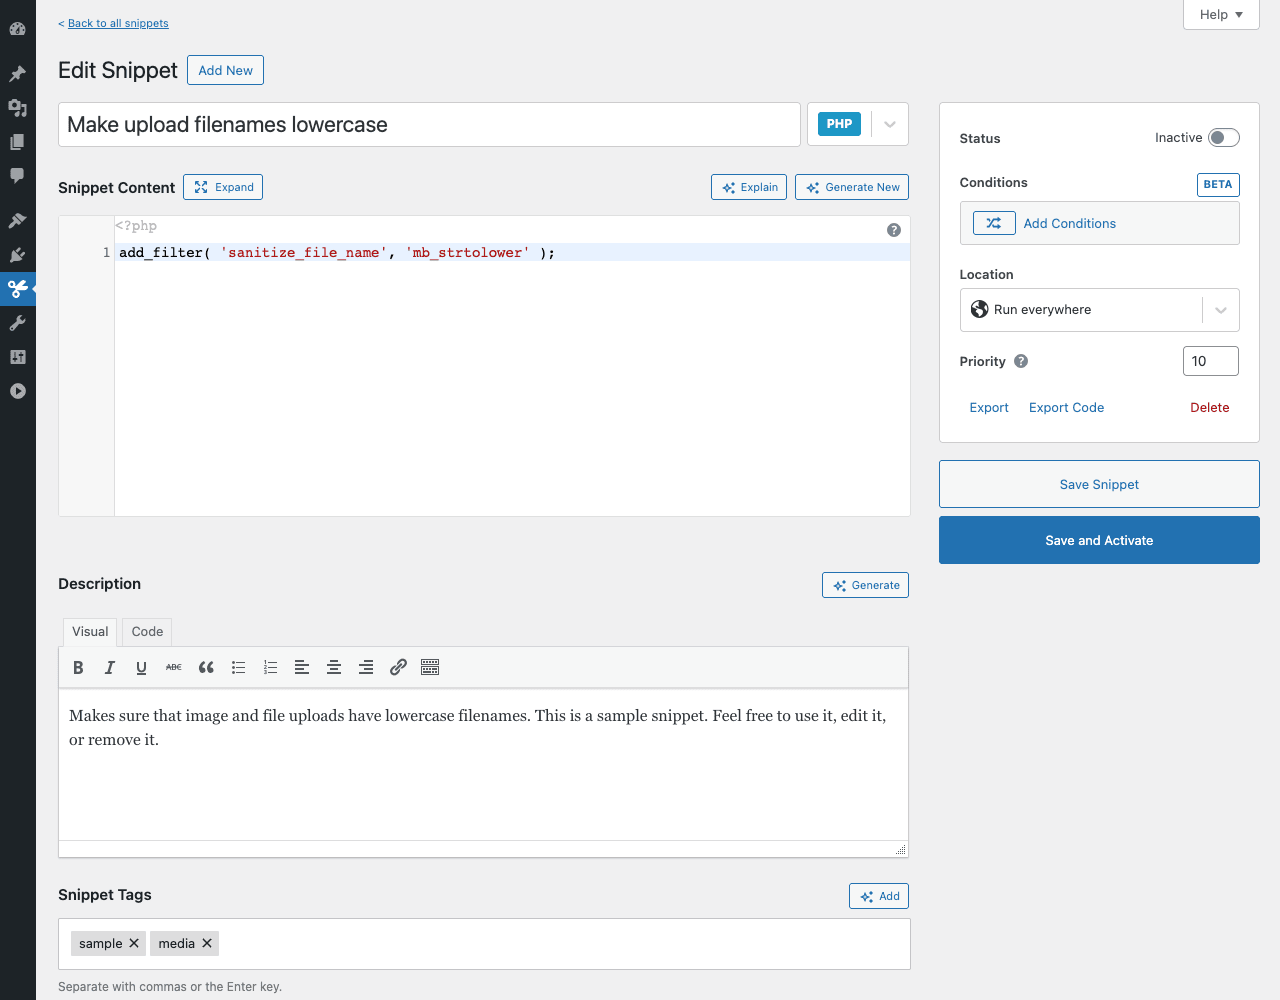The height and width of the screenshot is (1000, 1280).
Task: Align description text left
Action: point(302,668)
